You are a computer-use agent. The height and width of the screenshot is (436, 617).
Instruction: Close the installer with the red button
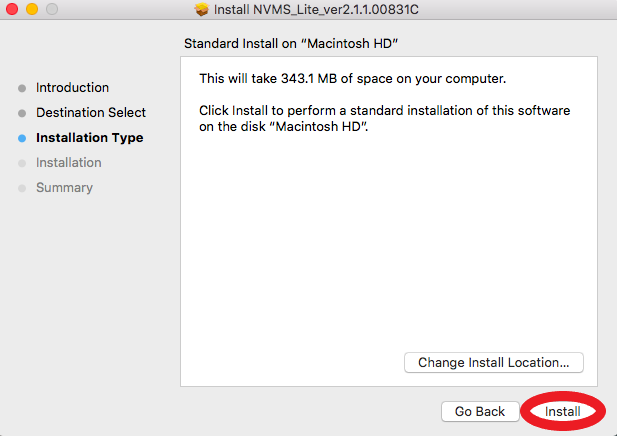click(x=12, y=10)
